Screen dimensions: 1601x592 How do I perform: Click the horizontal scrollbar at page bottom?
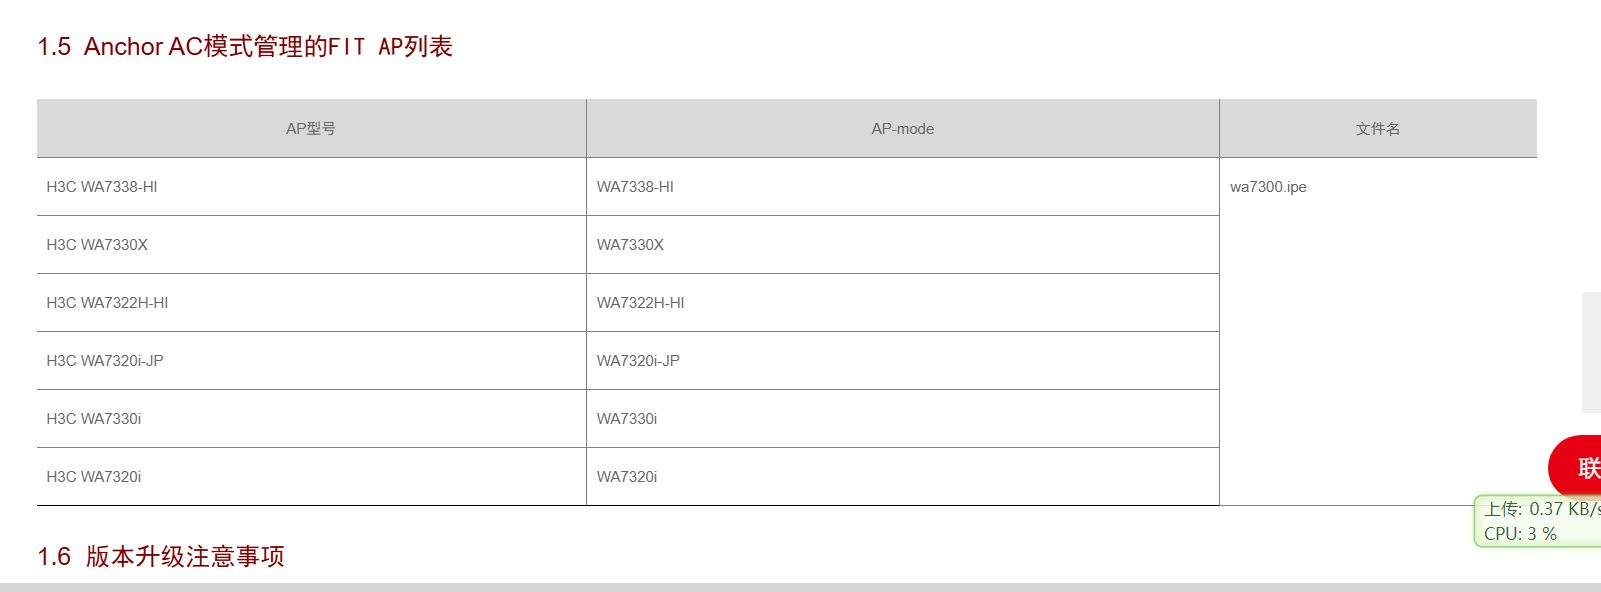pyautogui.click(x=800, y=587)
